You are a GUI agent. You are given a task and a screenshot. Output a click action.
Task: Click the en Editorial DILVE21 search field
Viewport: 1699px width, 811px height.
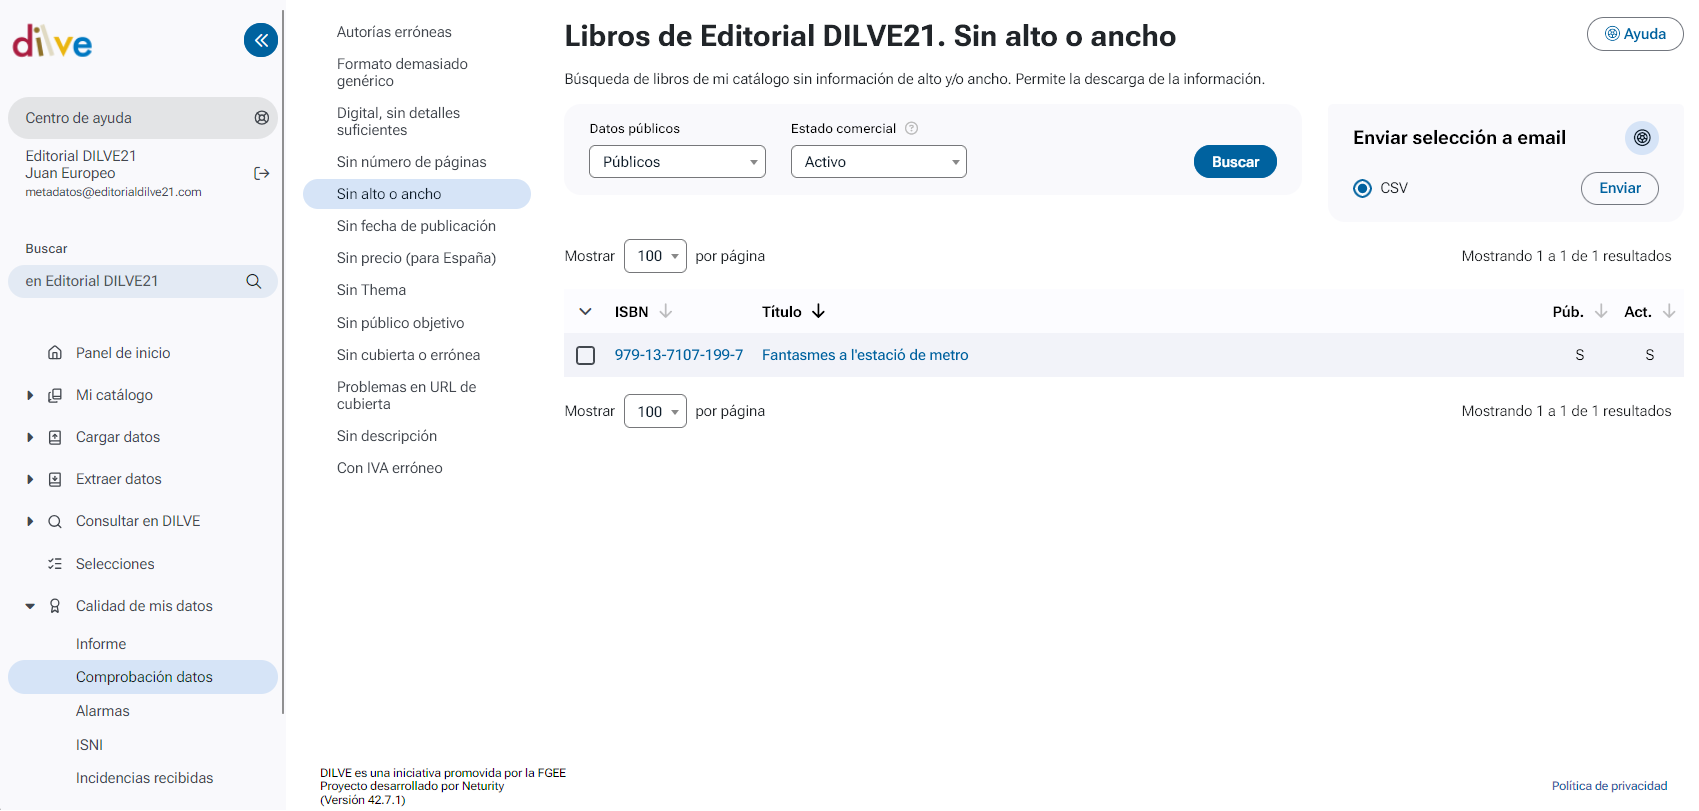click(x=130, y=282)
